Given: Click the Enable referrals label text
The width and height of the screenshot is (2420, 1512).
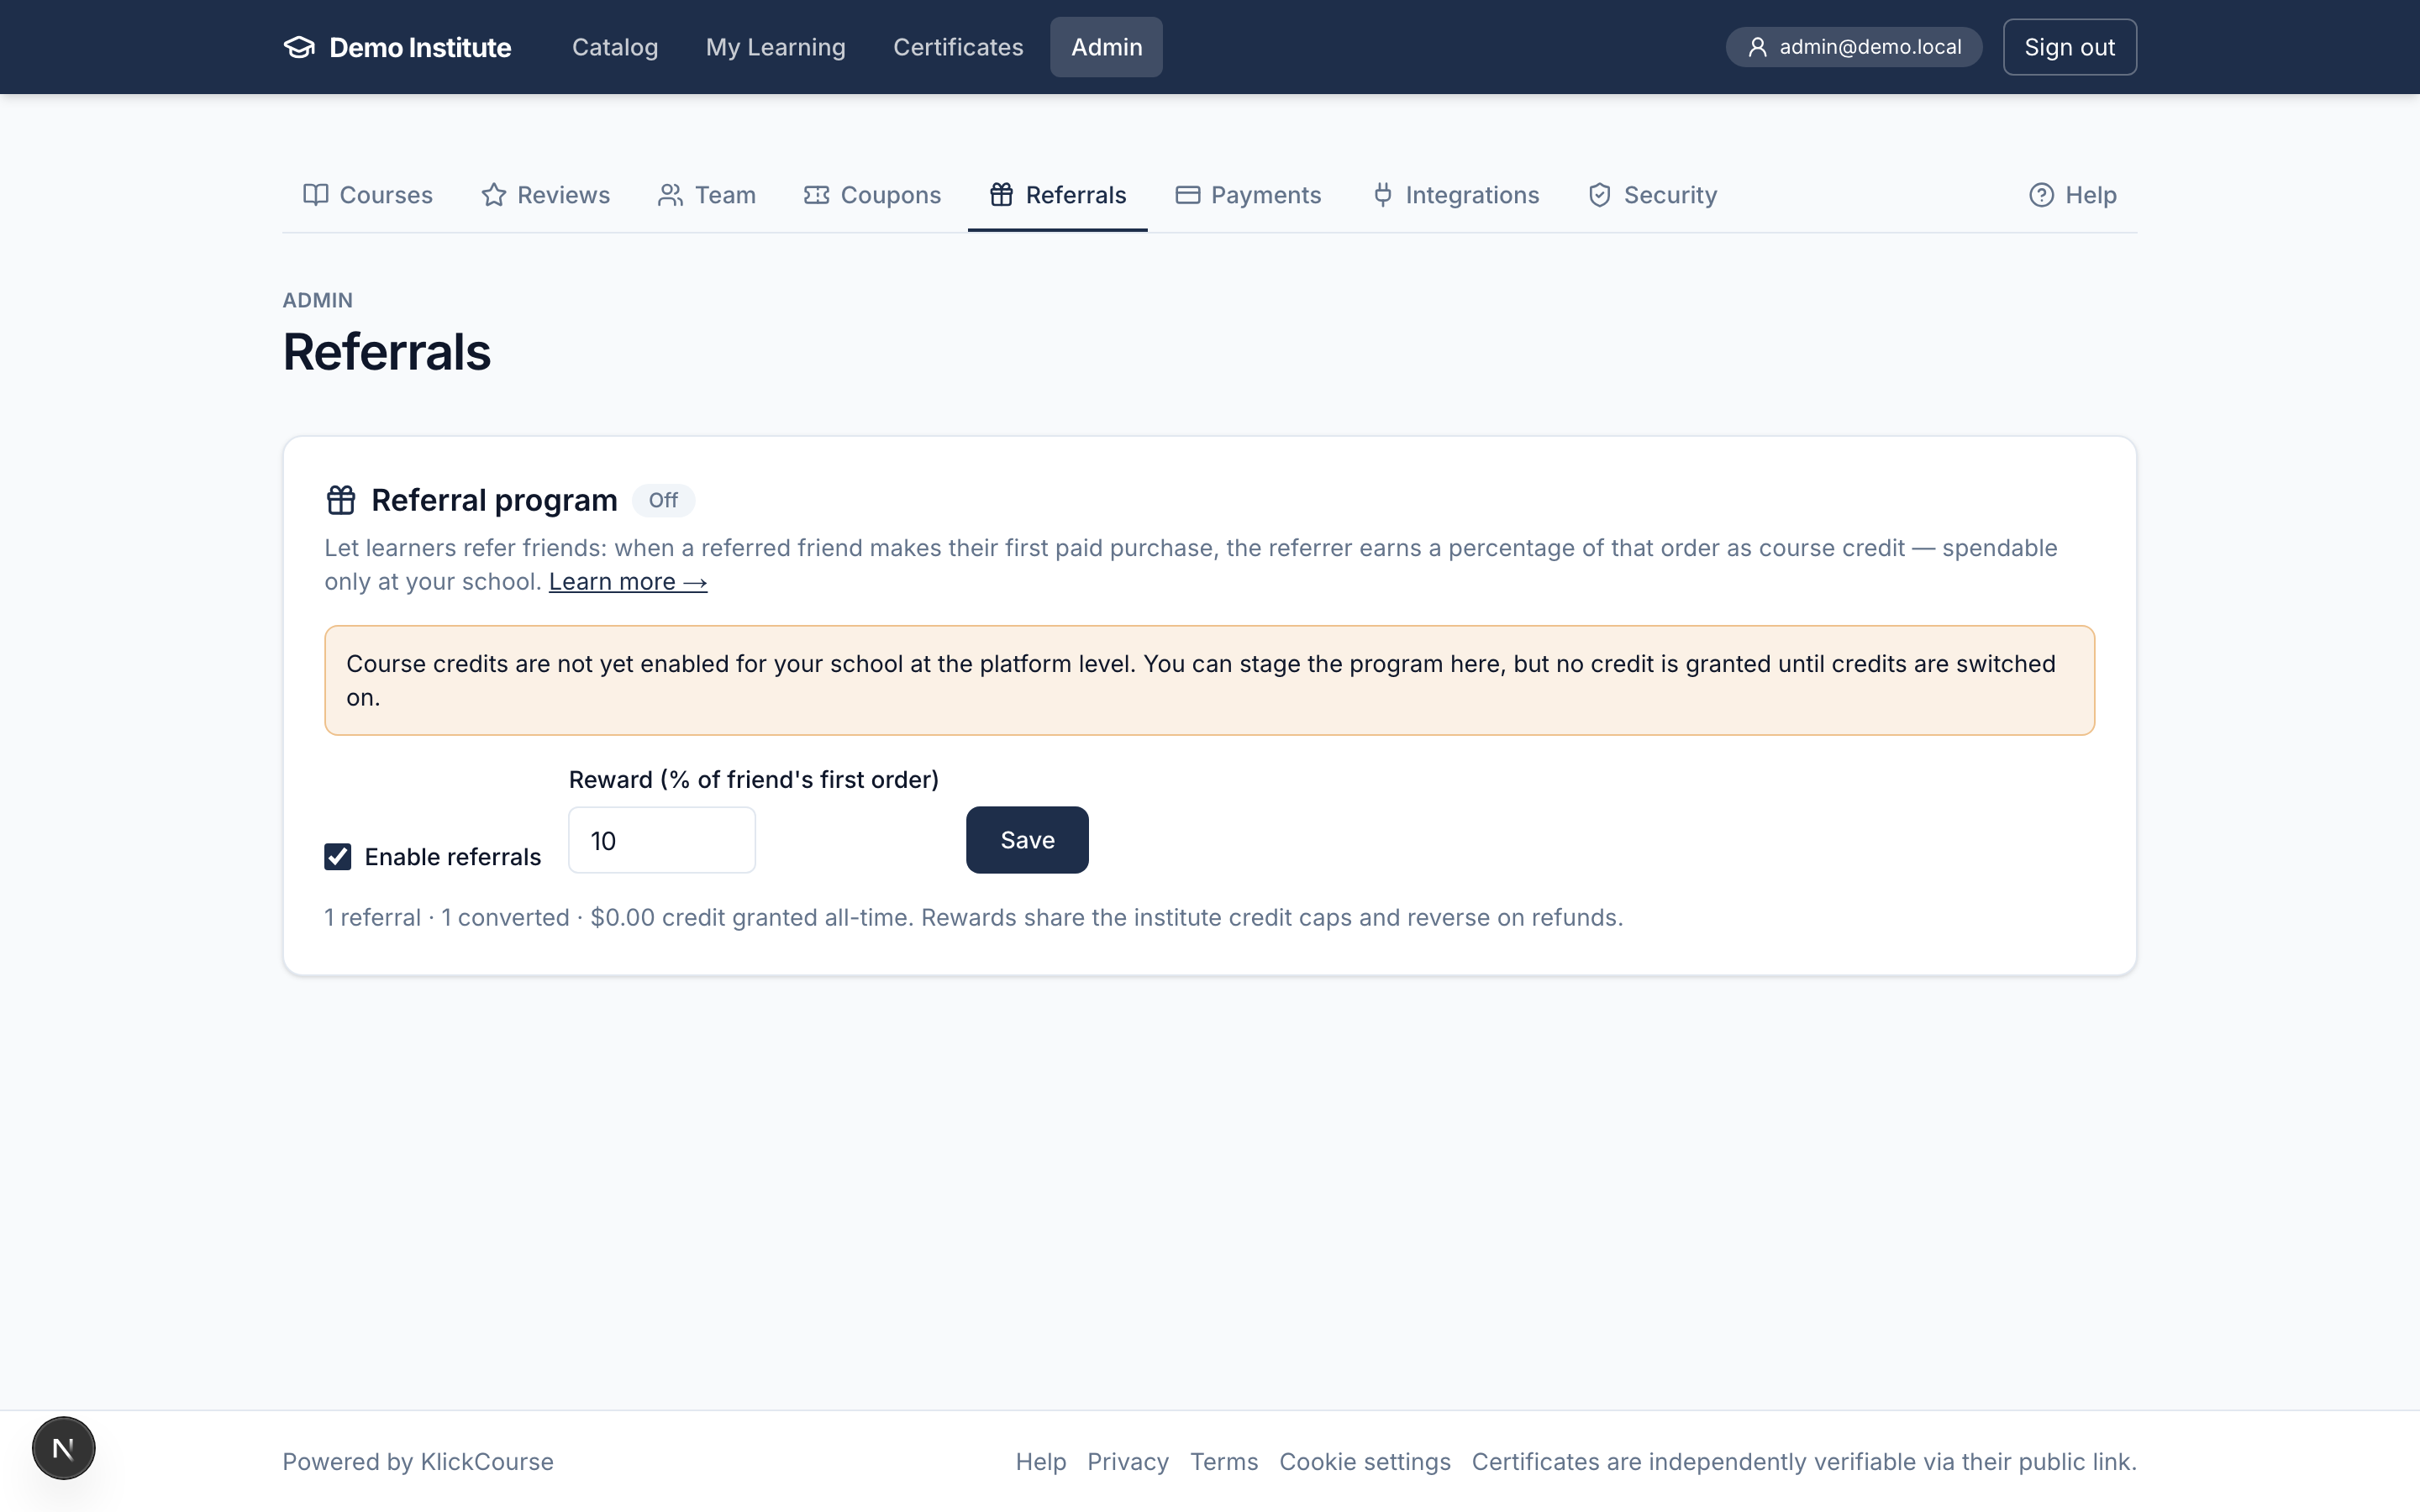Looking at the screenshot, I should pyautogui.click(x=452, y=857).
